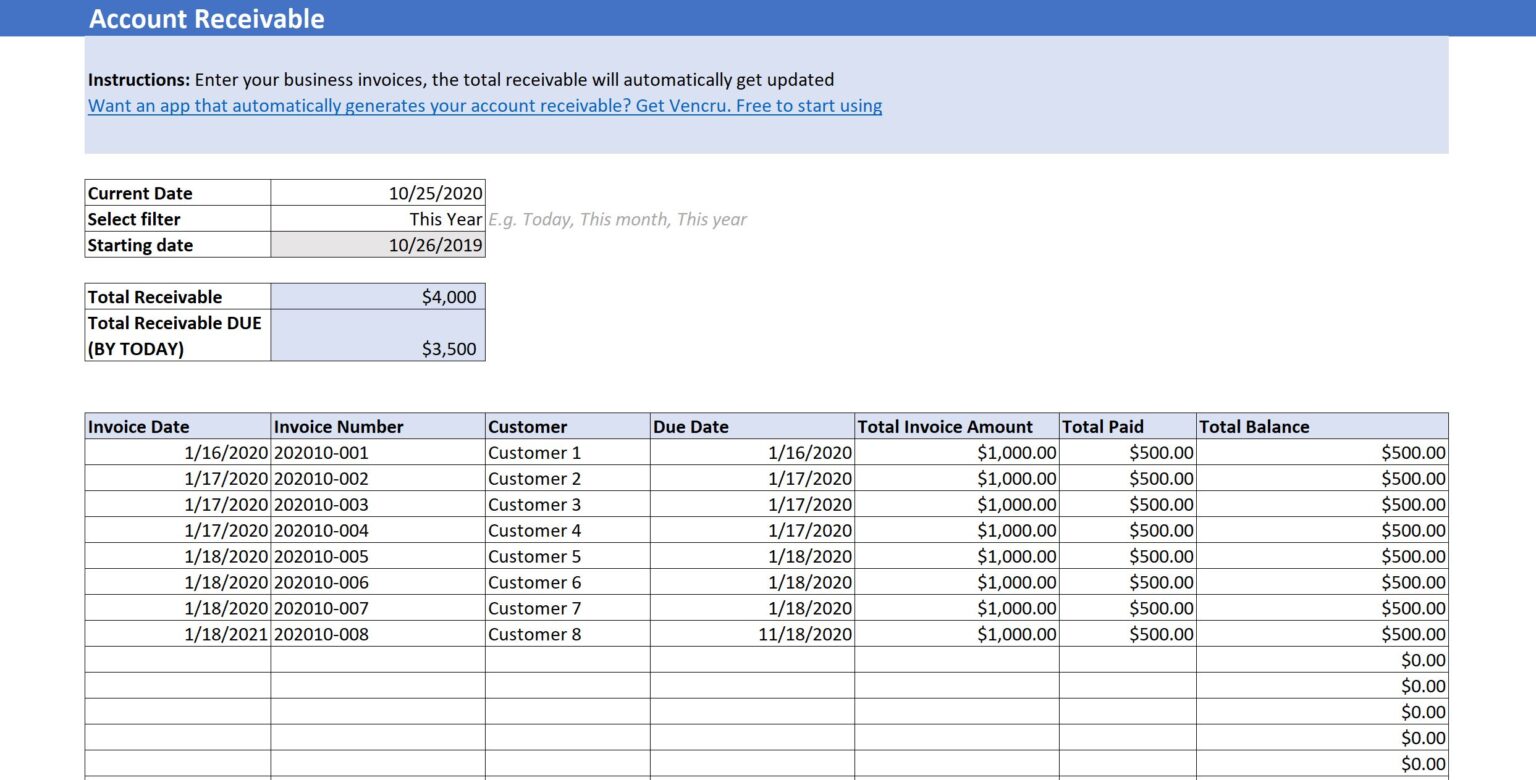Click the Due Date column header

pos(691,426)
